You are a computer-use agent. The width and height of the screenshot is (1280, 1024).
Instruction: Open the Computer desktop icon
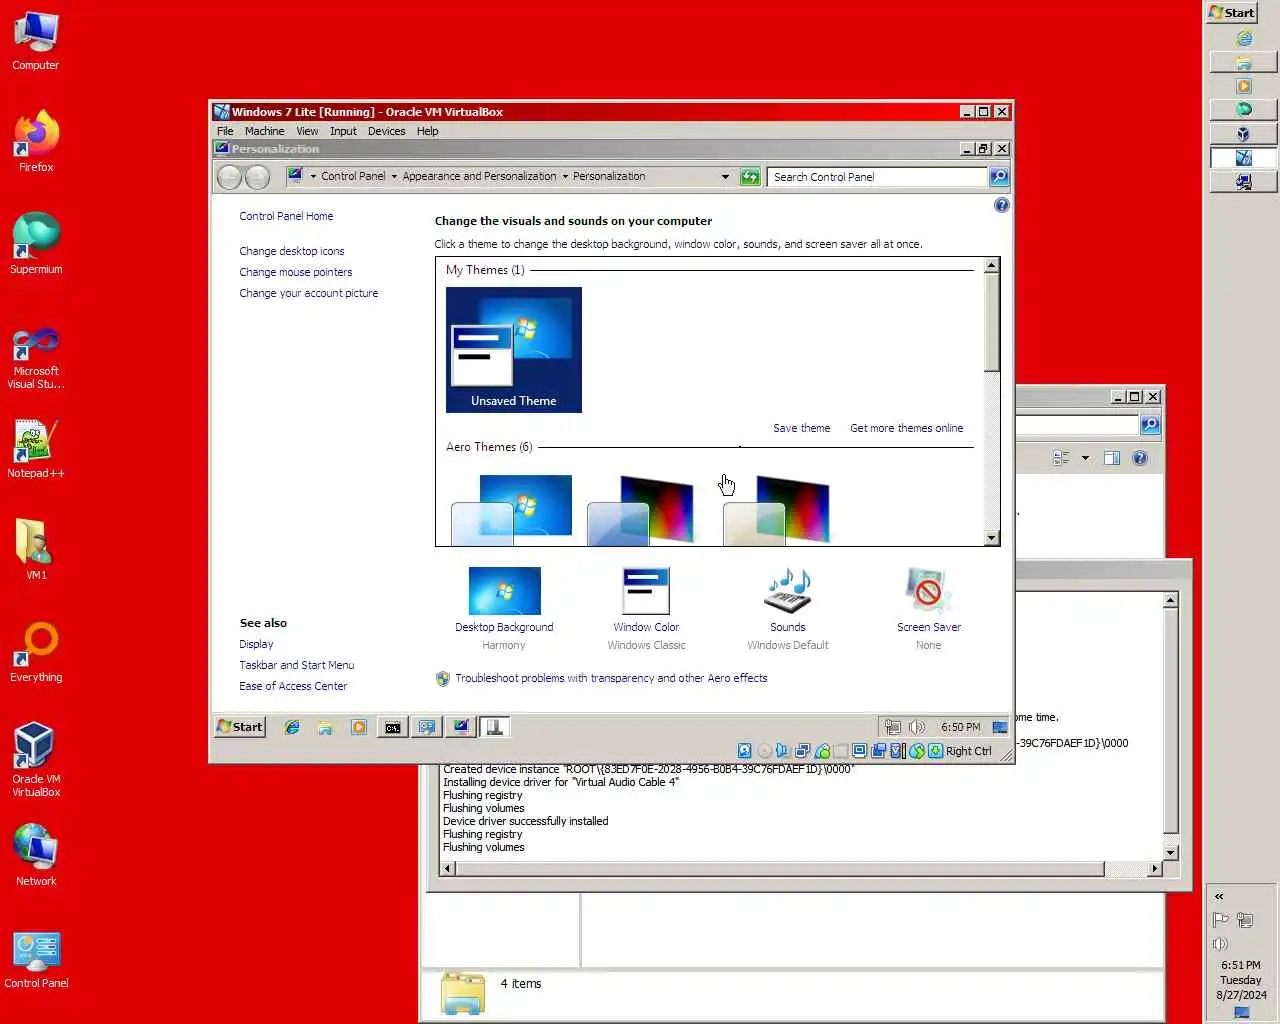[x=36, y=41]
